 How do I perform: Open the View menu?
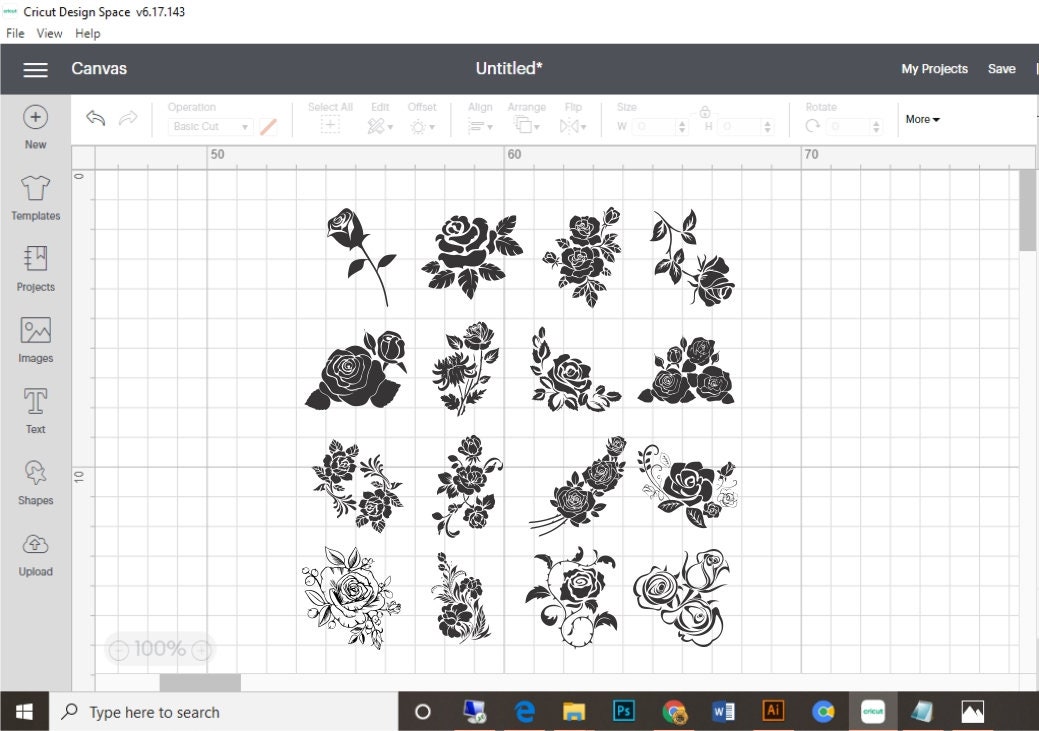pyautogui.click(x=49, y=33)
